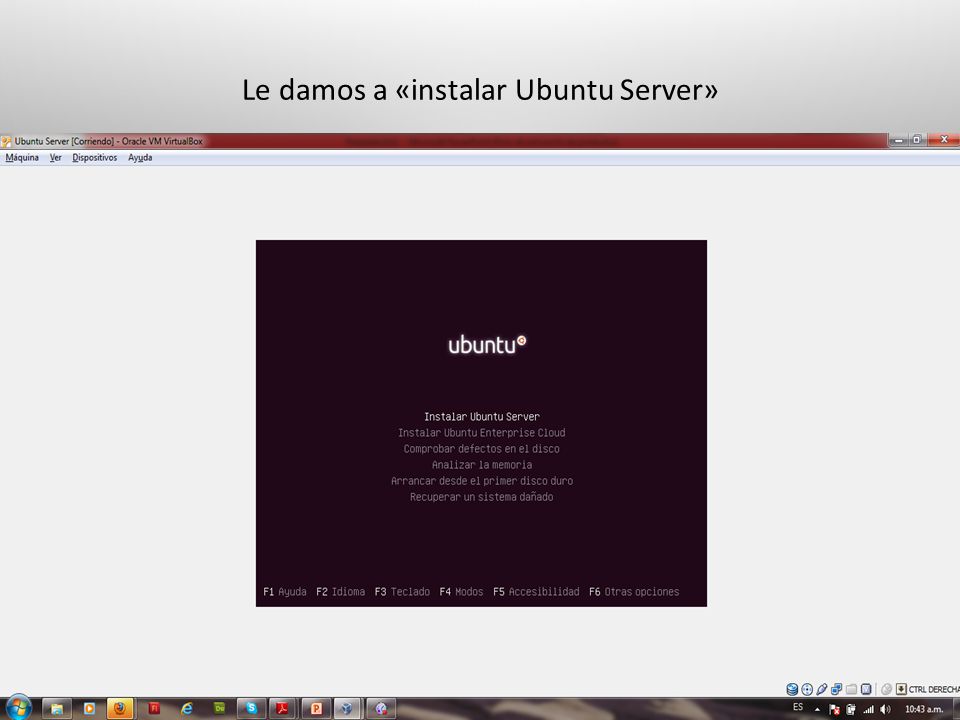Click the host key arrow icon

pyautogui.click(x=901, y=689)
